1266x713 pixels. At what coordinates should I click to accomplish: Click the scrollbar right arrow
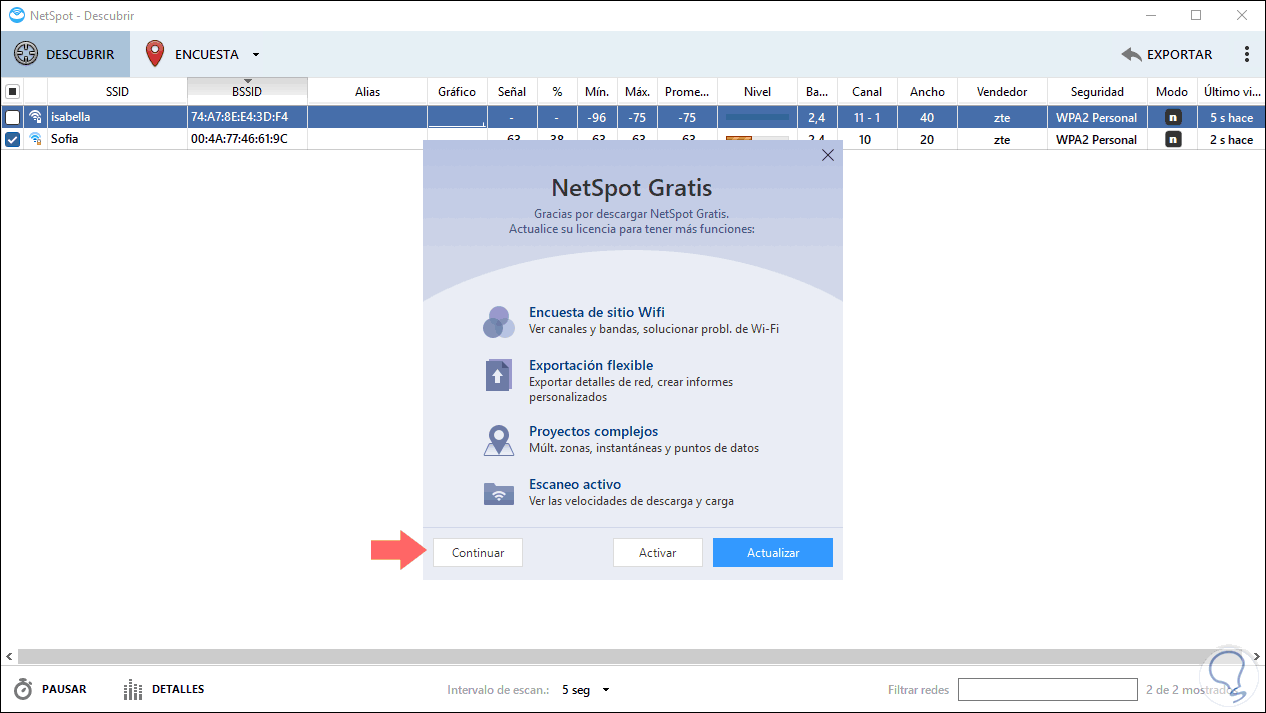pyautogui.click(x=1257, y=657)
